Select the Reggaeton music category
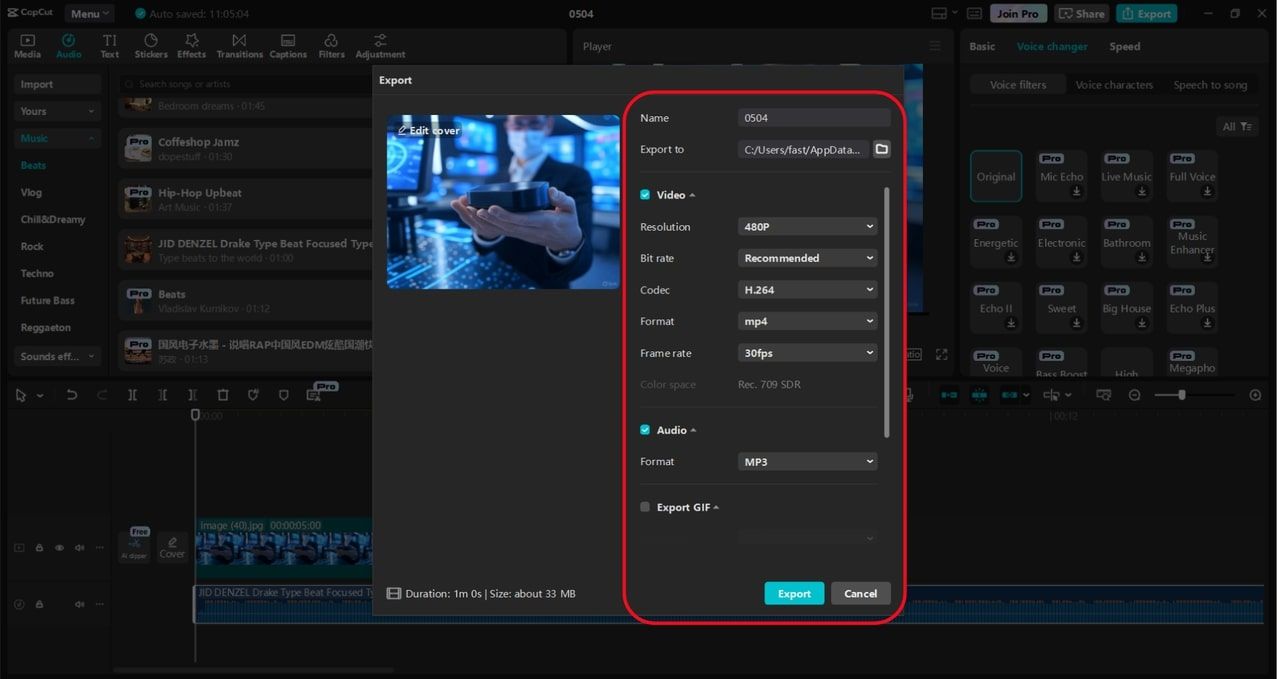The width and height of the screenshot is (1280, 679). pos(46,327)
